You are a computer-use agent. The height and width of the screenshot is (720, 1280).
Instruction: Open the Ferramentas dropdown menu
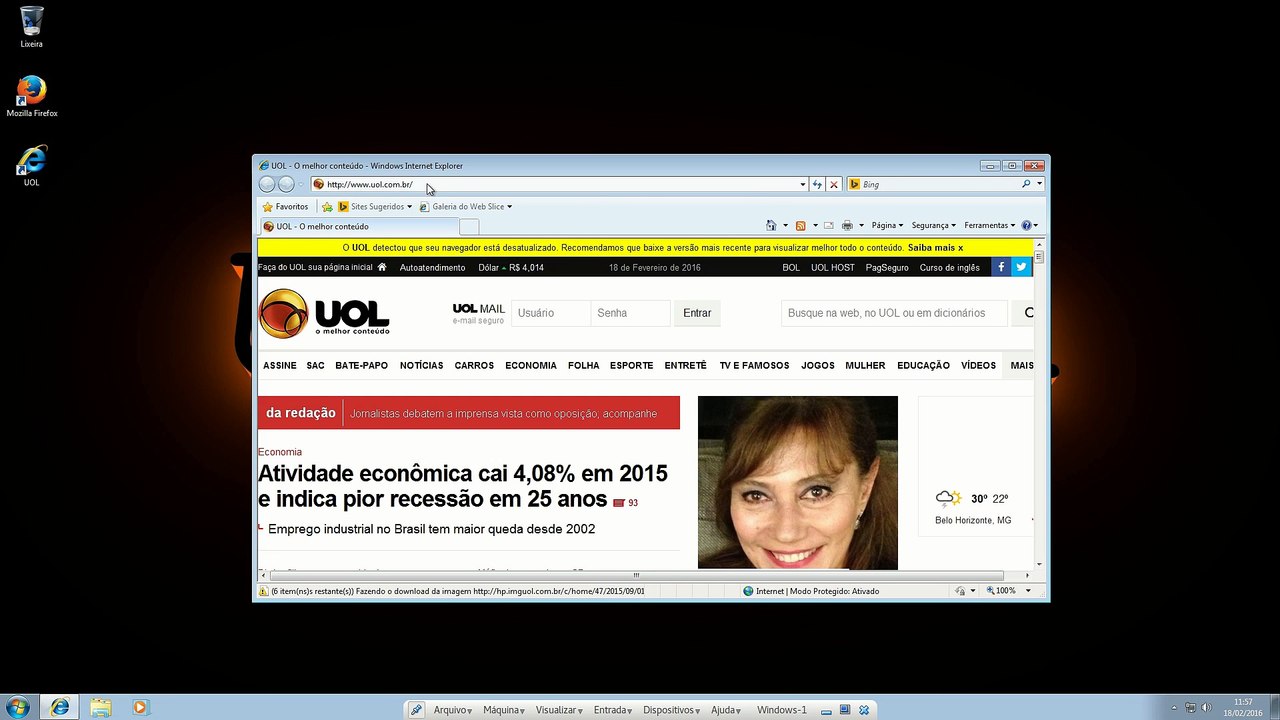989,226
